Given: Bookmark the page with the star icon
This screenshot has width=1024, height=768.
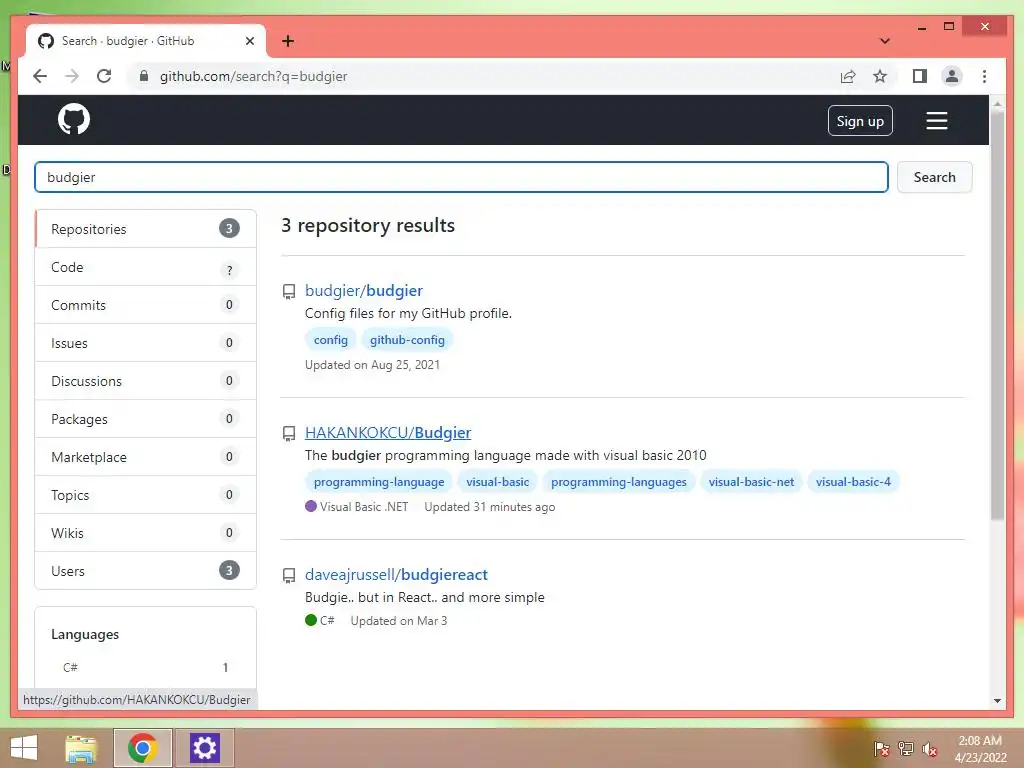Looking at the screenshot, I should [880, 76].
